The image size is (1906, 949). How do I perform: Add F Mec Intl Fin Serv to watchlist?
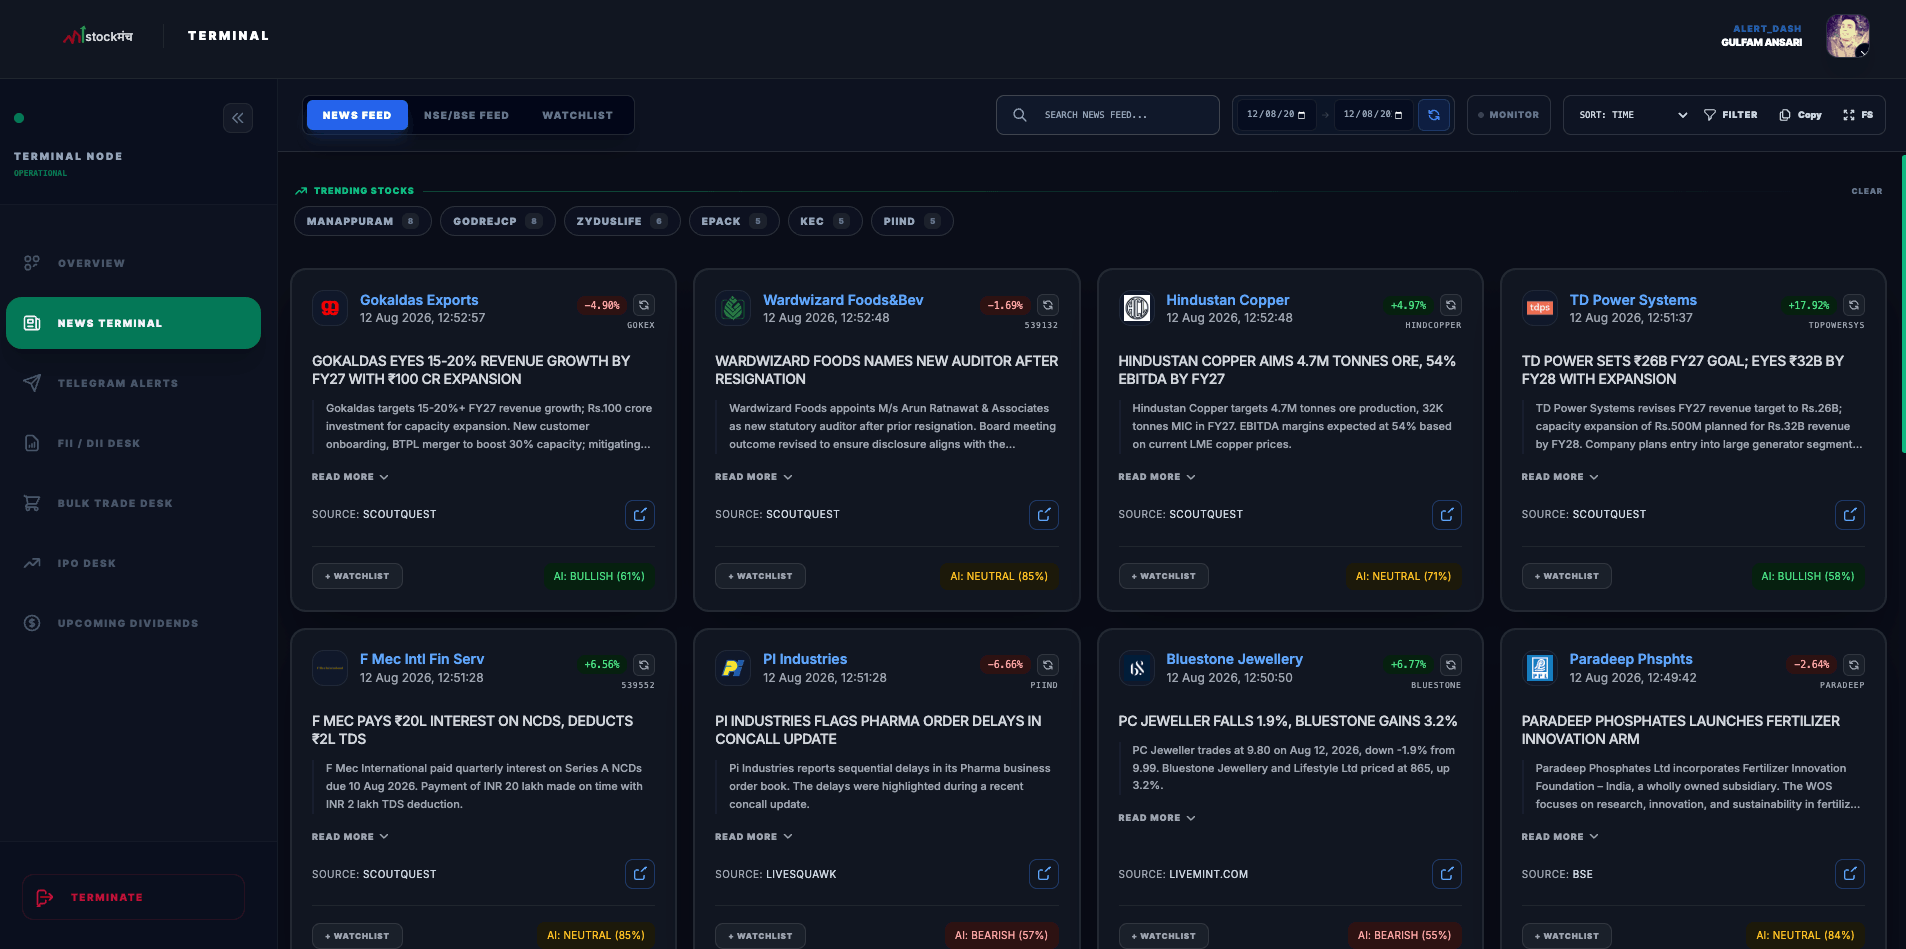357,936
